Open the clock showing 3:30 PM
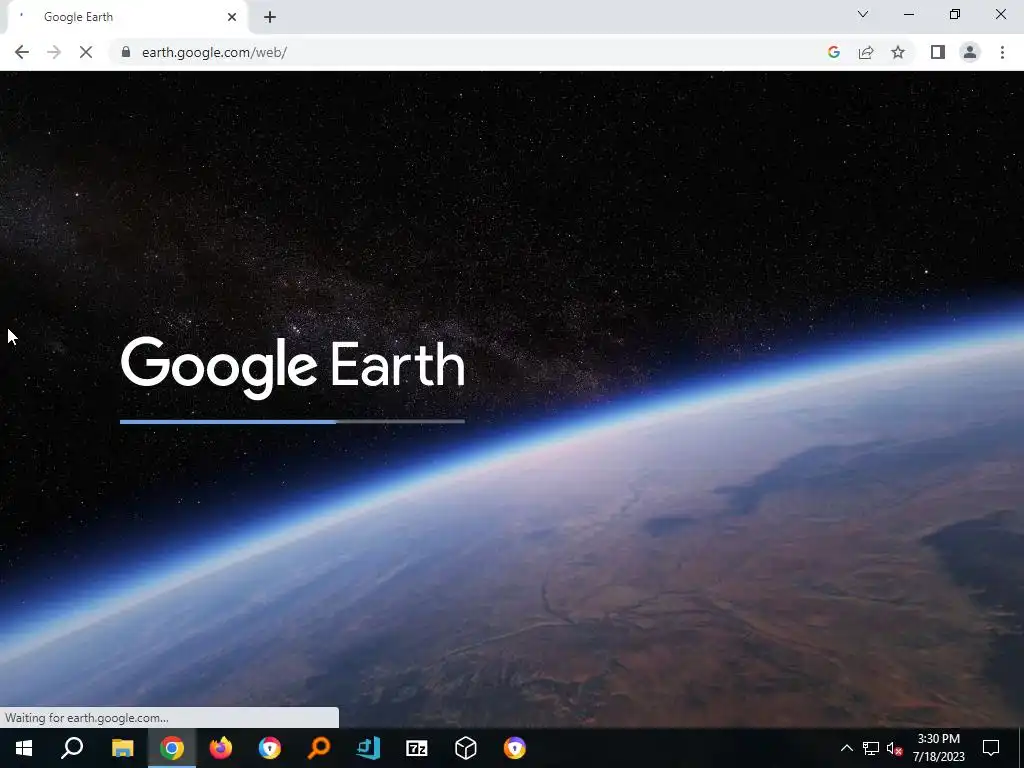The image size is (1024, 768). click(938, 748)
